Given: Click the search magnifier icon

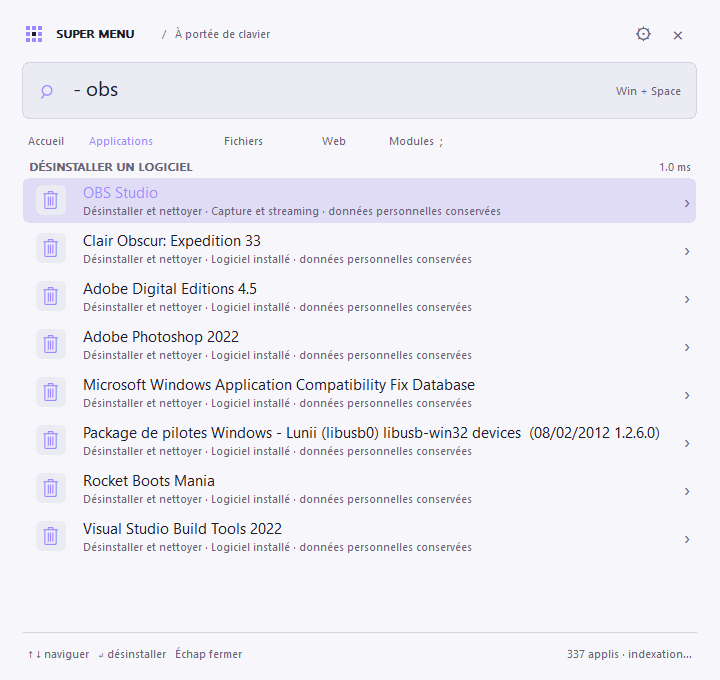Looking at the screenshot, I should 46,91.
